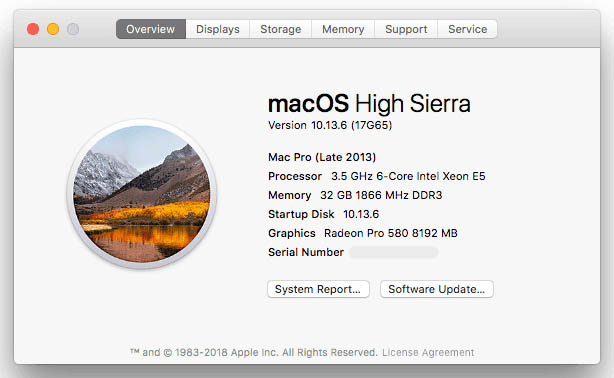Close the About This Mac window
The height and width of the screenshot is (378, 614).
(x=33, y=29)
